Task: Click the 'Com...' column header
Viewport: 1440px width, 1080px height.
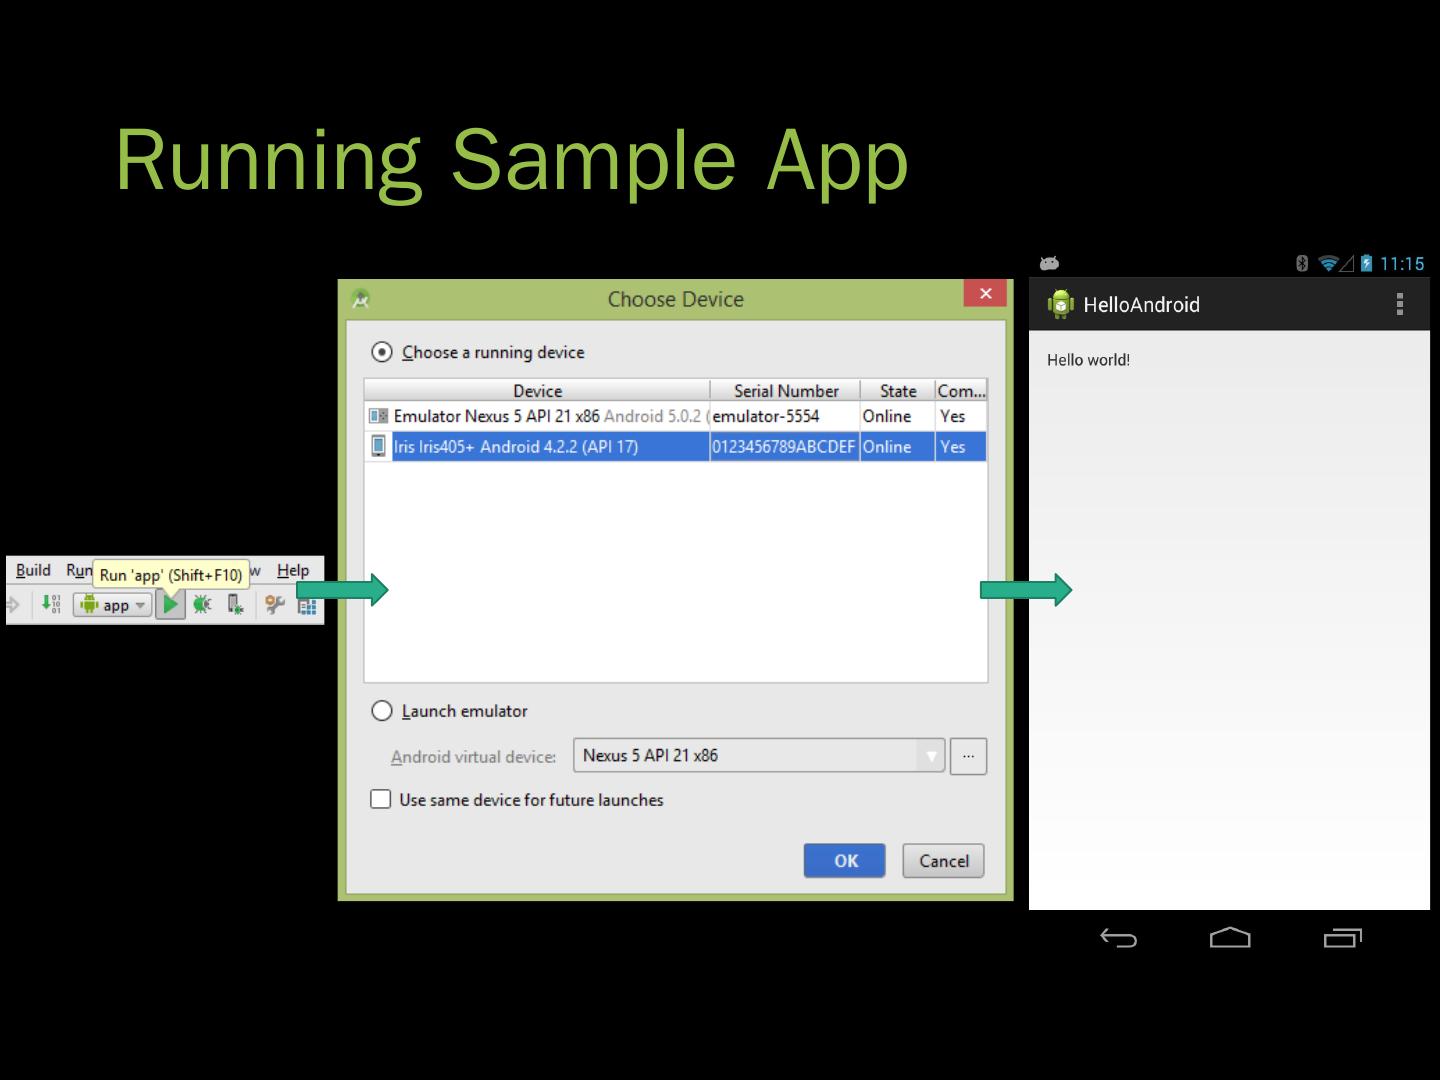Action: pos(961,391)
